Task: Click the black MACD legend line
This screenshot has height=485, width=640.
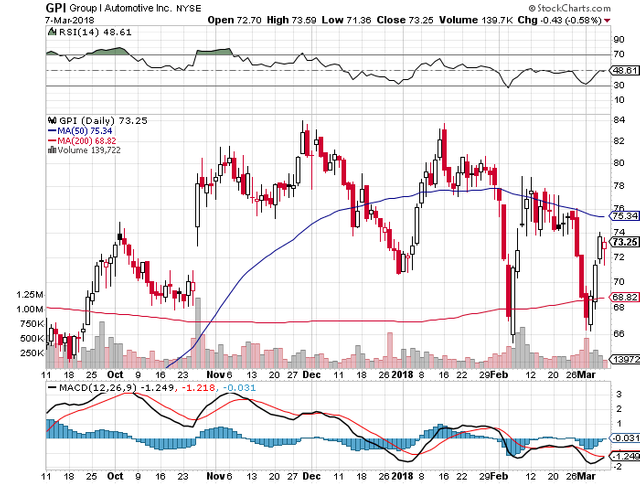Action: click(x=52, y=387)
